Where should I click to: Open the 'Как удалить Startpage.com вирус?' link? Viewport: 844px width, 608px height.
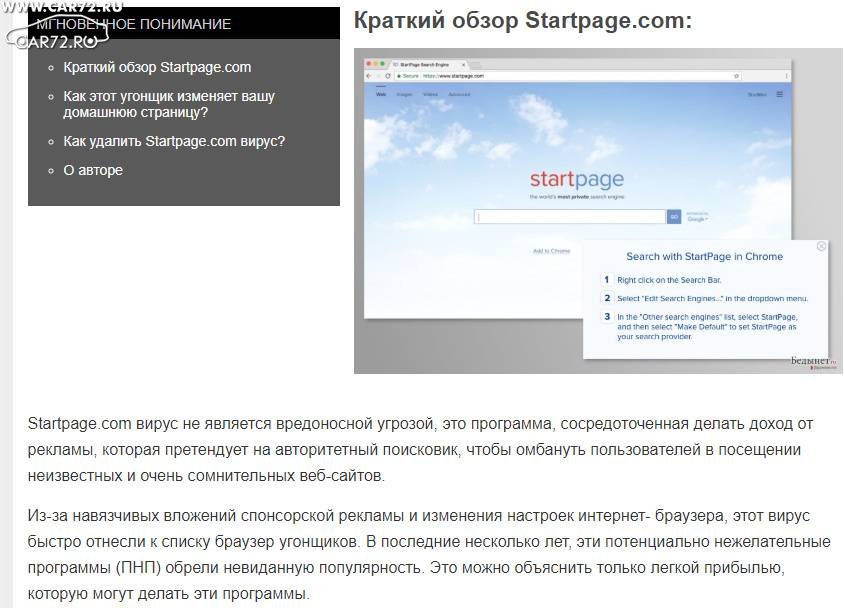(174, 142)
